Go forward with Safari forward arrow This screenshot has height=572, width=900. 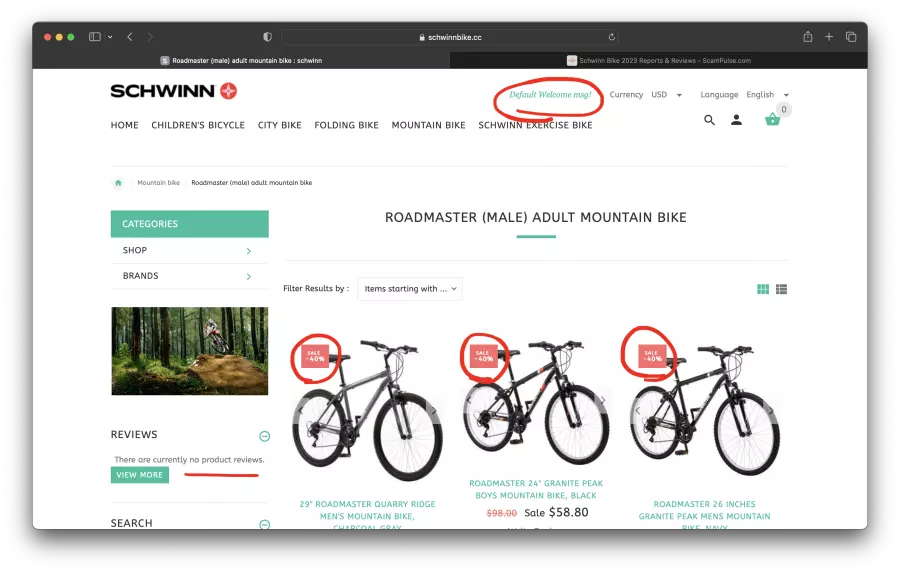pos(150,37)
